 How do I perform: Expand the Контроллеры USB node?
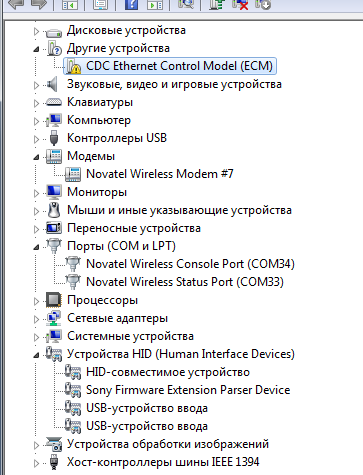[x=36, y=139]
